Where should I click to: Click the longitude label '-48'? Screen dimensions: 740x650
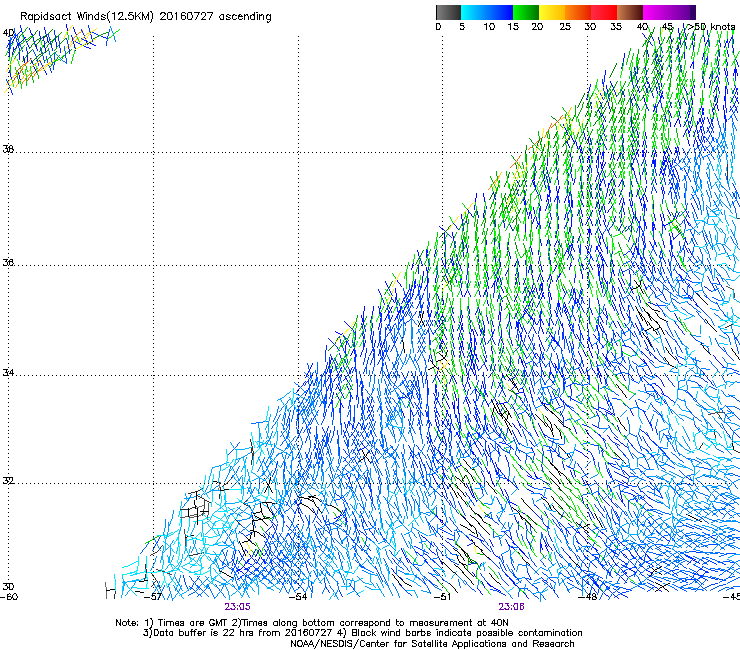click(x=588, y=597)
